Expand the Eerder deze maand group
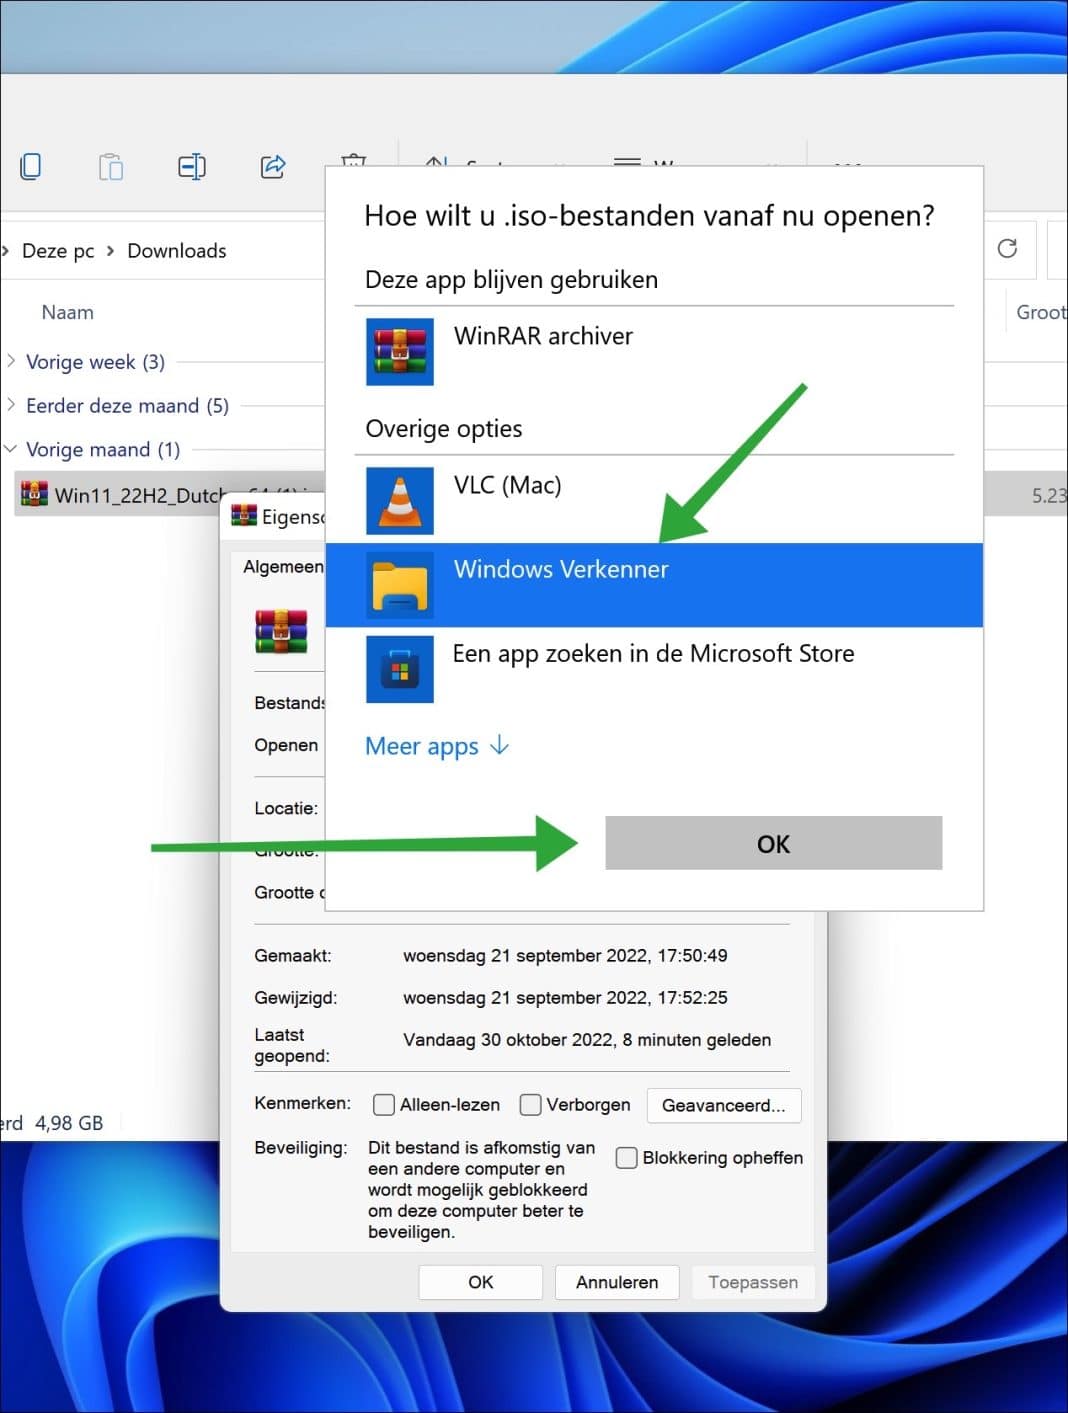The height and width of the screenshot is (1413, 1068). tap(11, 406)
